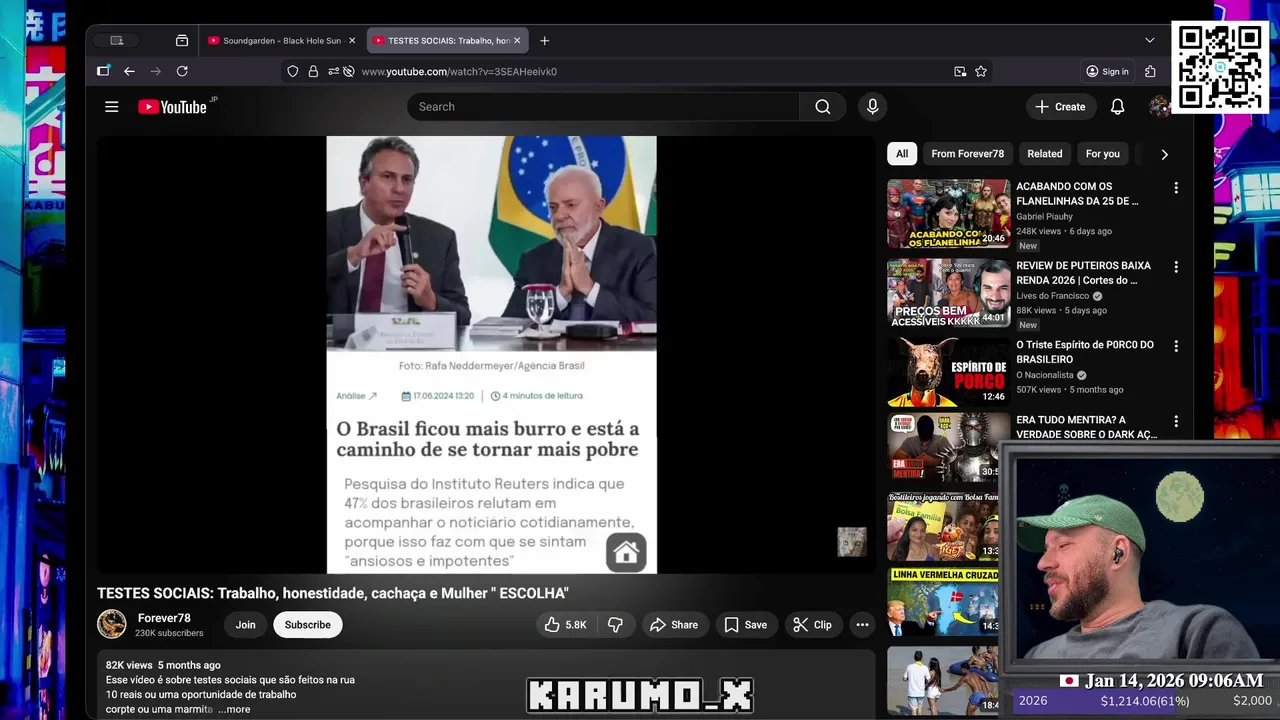Open menu for ACABANDO COM OS FLANELINHAS video
The width and height of the screenshot is (1280, 720).
1176,188
